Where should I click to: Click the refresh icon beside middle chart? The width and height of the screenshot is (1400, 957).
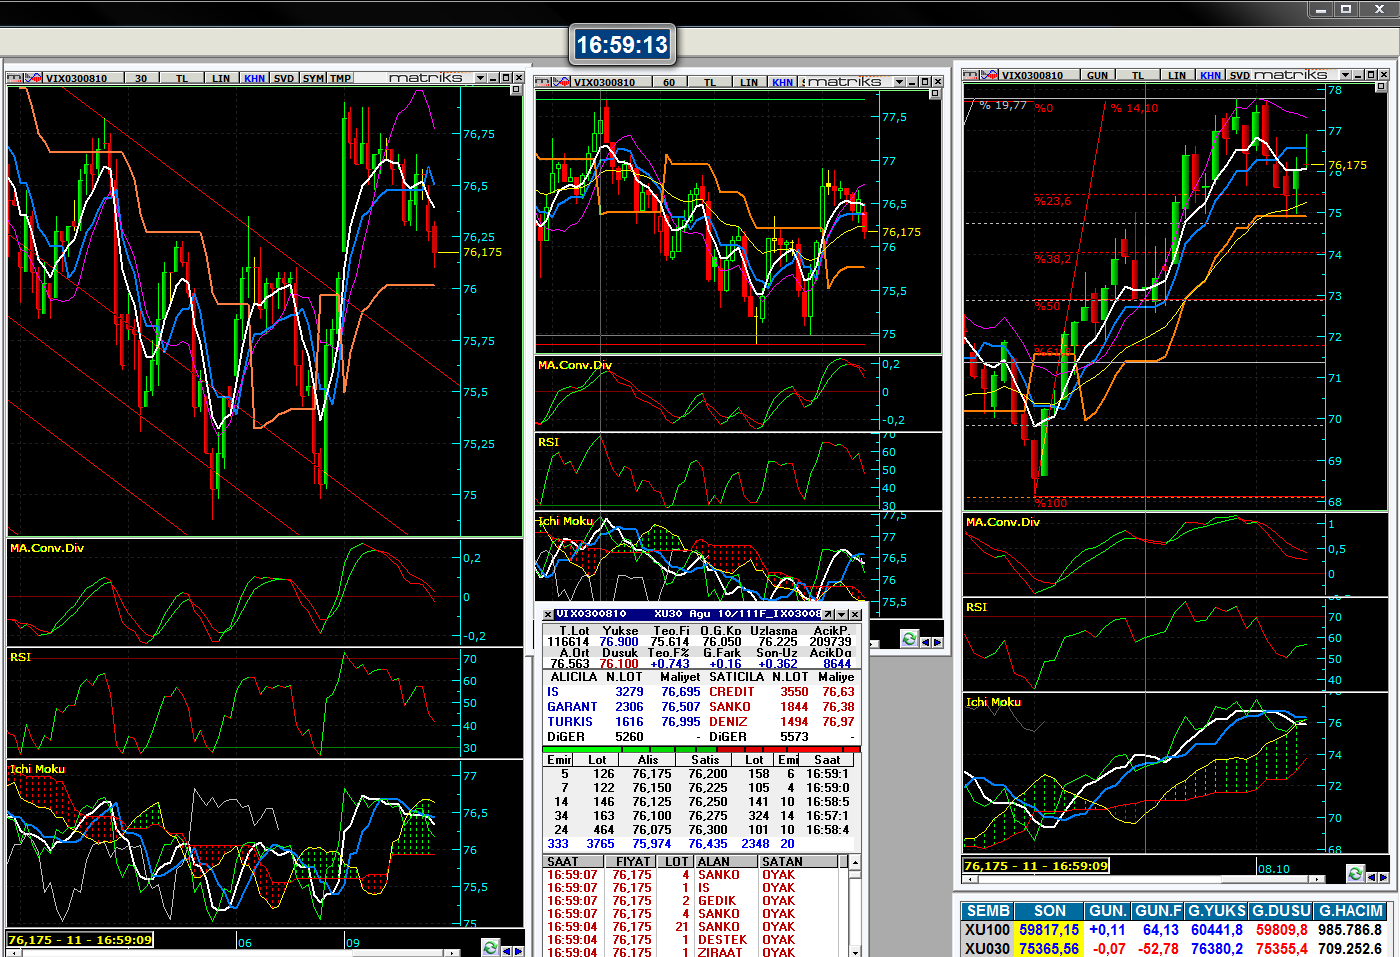(x=909, y=639)
